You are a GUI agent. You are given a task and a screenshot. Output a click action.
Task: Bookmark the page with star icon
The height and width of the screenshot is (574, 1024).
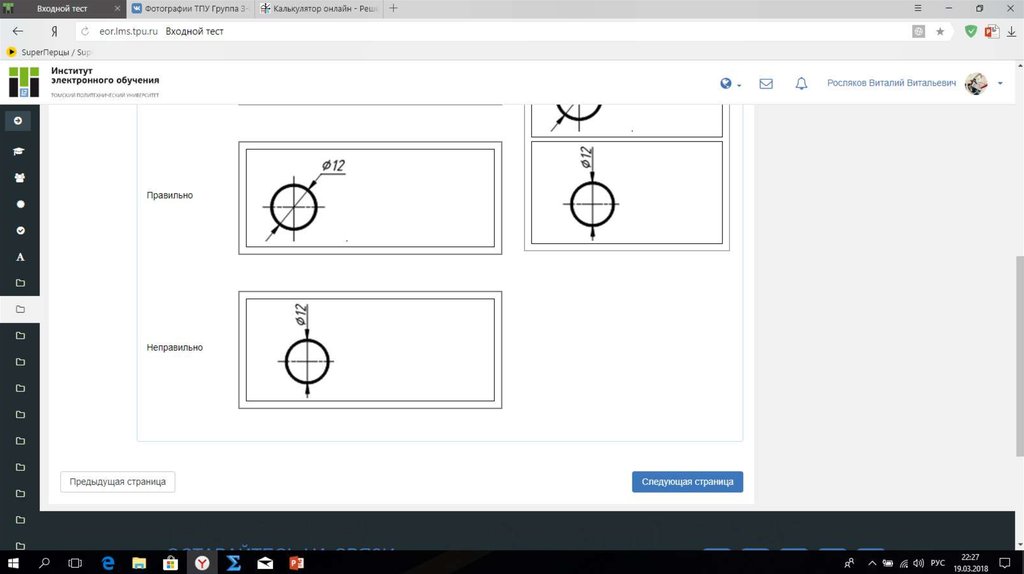(x=940, y=32)
